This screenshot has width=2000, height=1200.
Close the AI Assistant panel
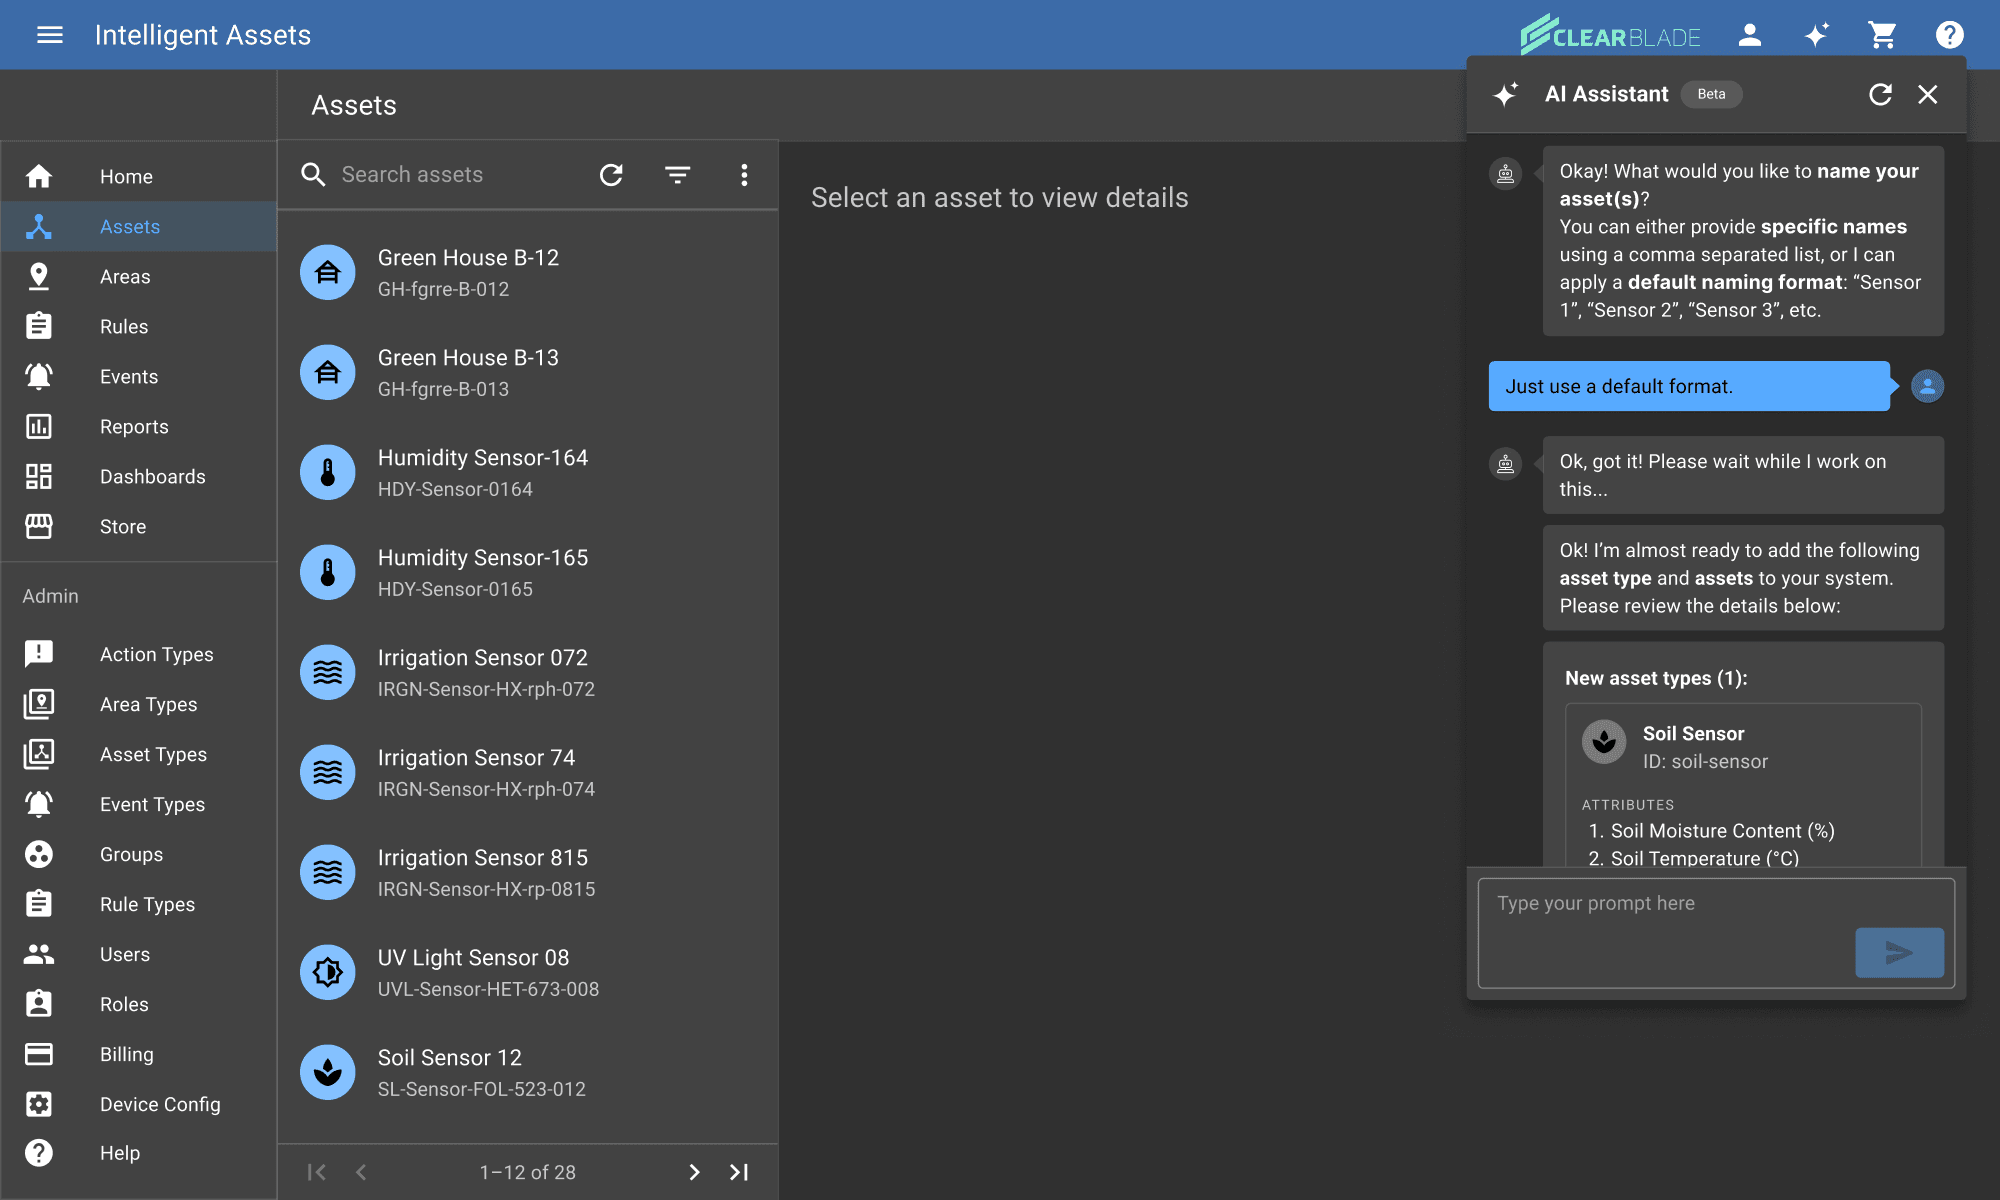click(x=1927, y=94)
